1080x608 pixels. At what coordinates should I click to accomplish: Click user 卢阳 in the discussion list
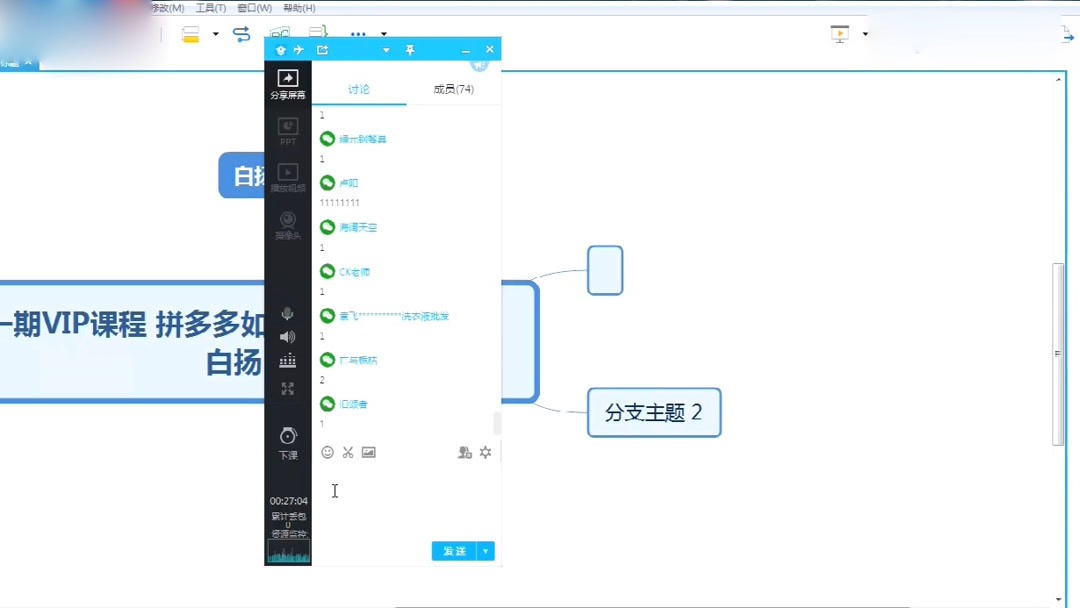coord(350,183)
